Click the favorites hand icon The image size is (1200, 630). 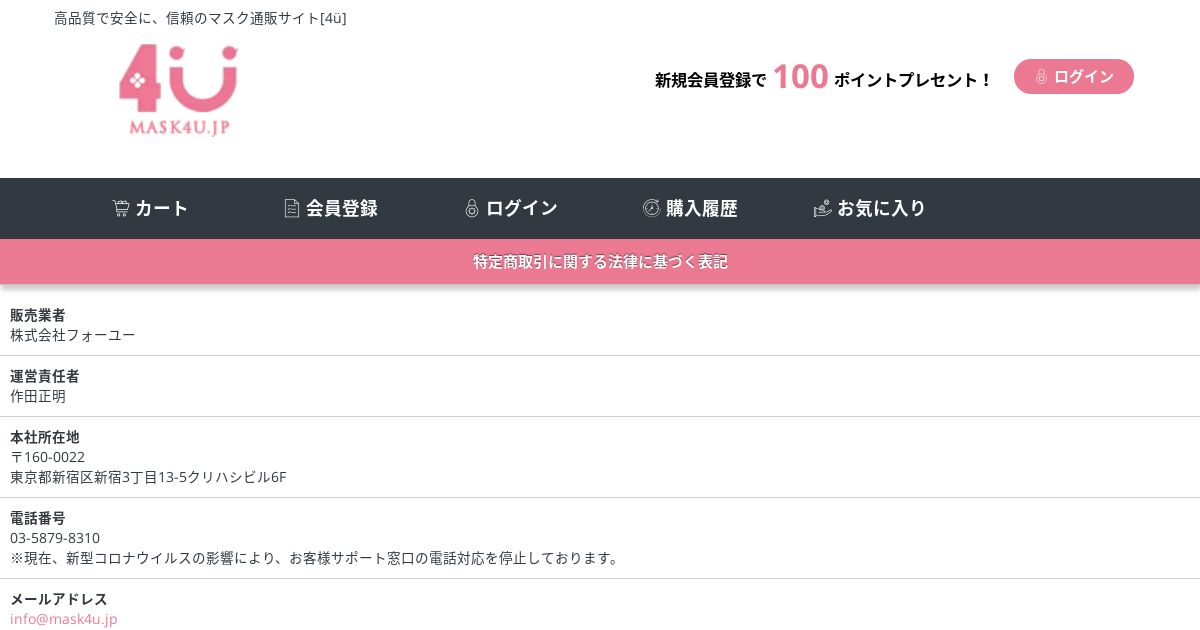[823, 208]
